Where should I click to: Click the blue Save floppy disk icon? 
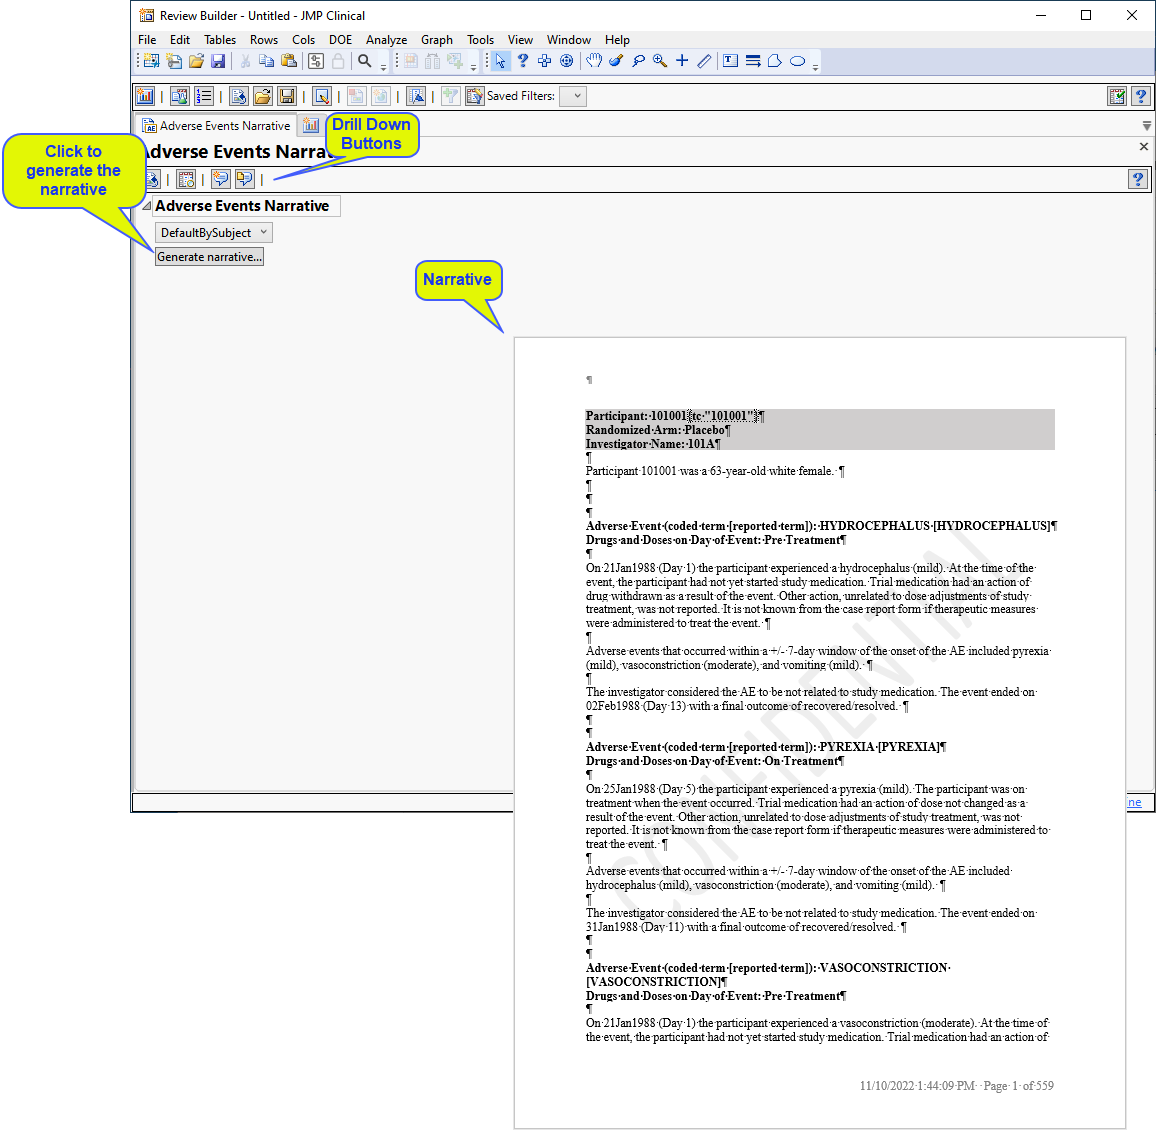point(218,61)
